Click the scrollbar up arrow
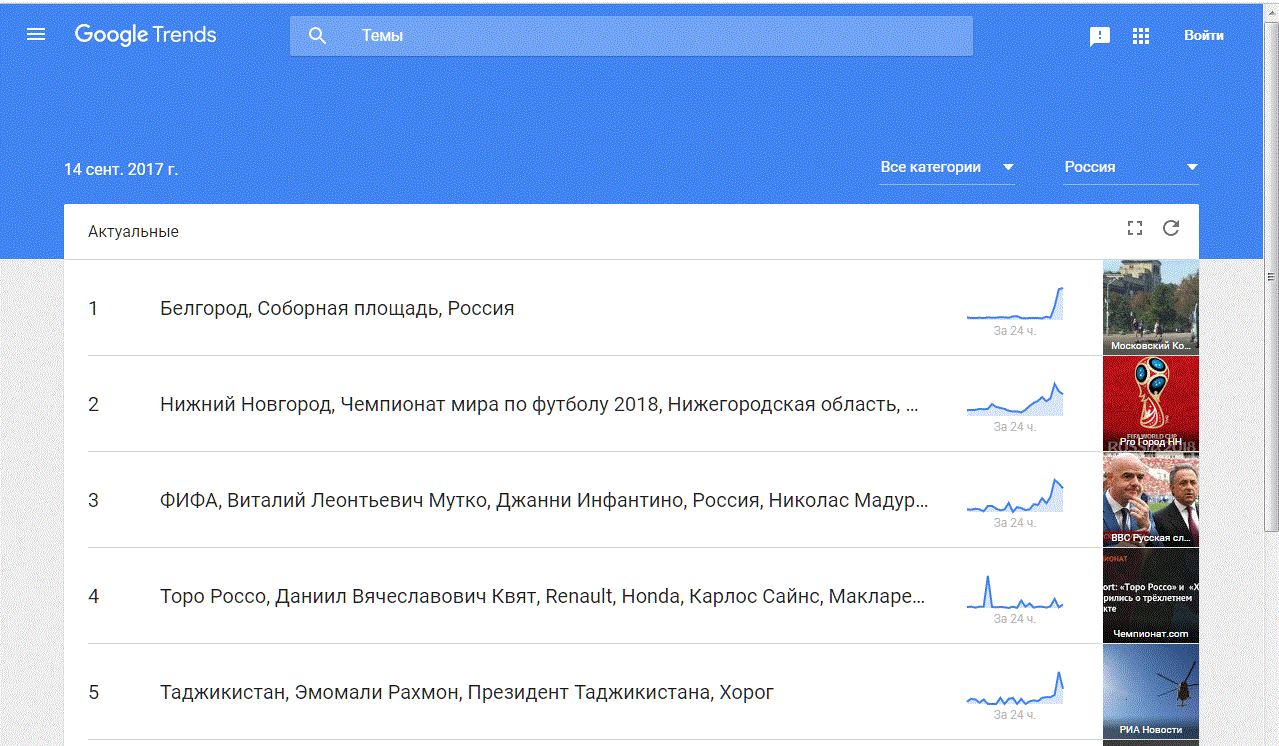Screen dimensions: 1279x746 pyautogui.click(x=1271, y=11)
